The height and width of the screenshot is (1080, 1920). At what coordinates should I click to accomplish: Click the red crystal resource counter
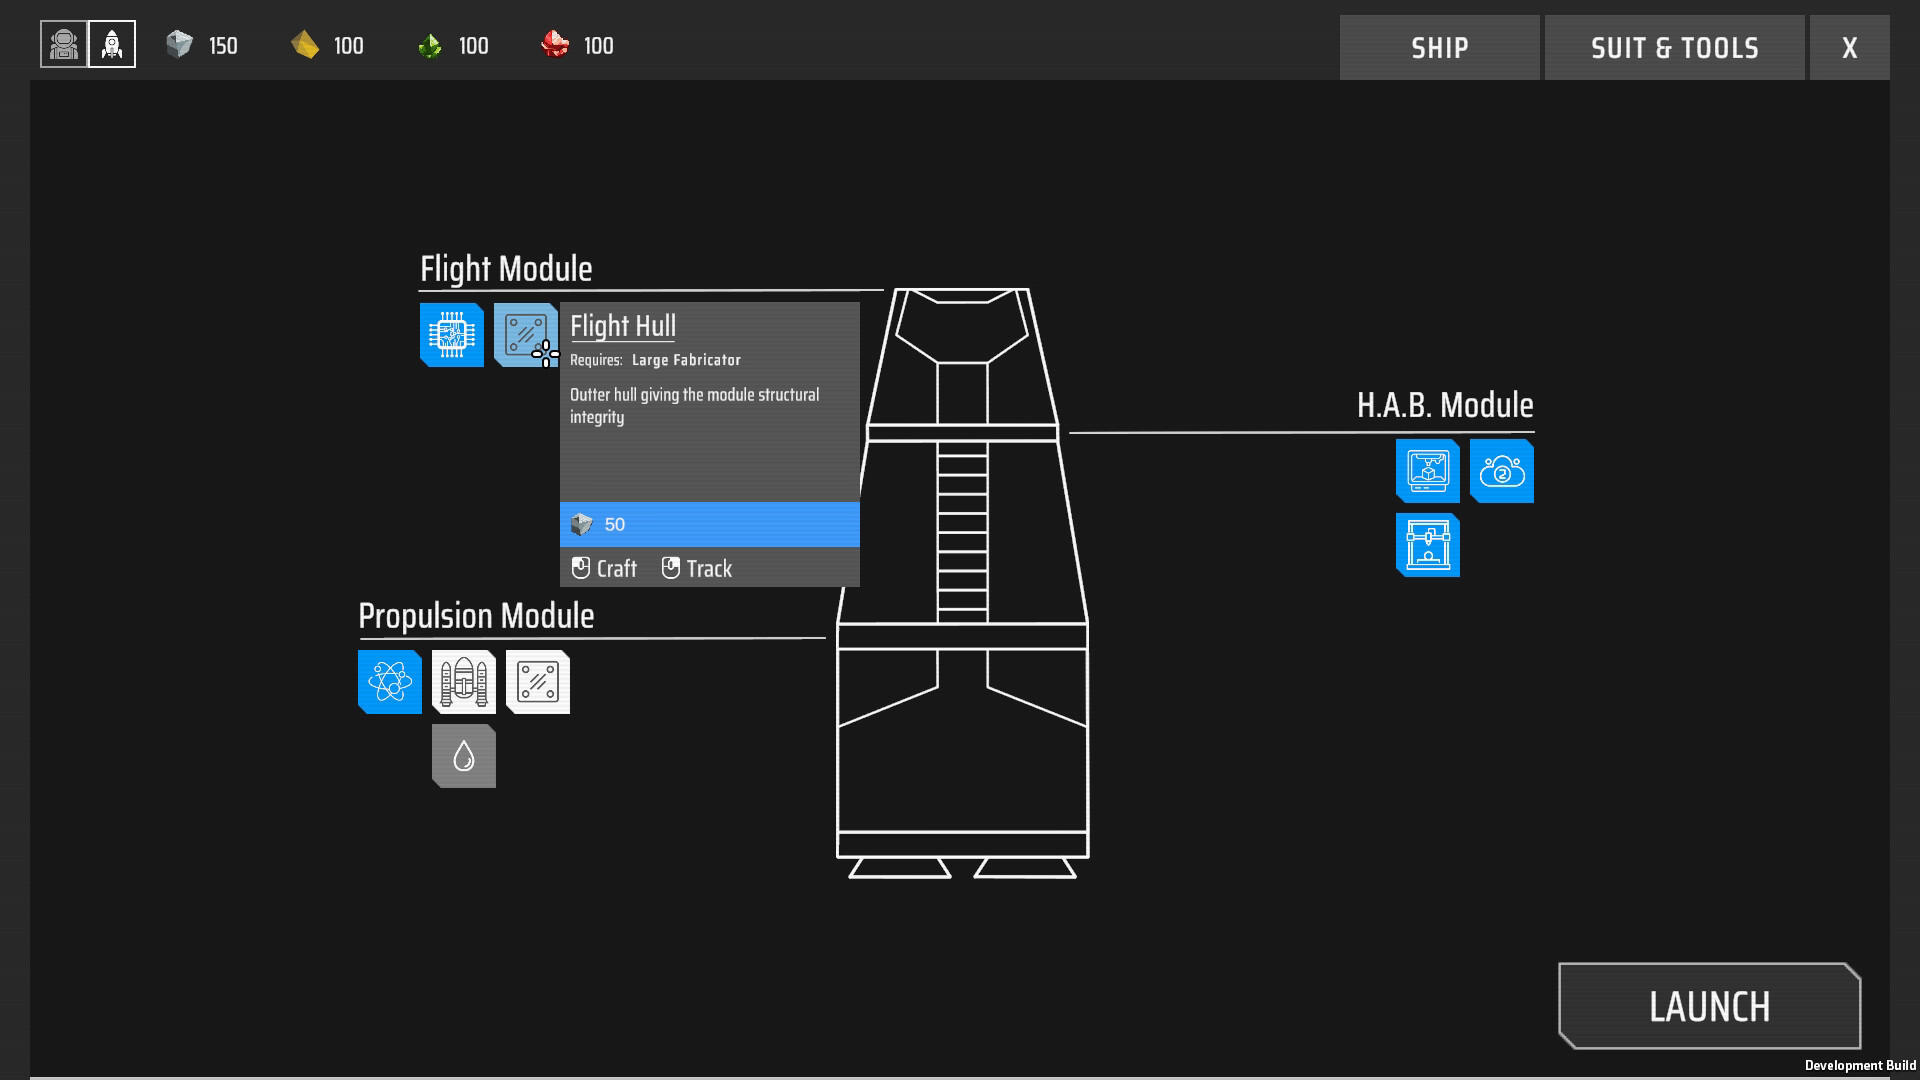click(577, 45)
